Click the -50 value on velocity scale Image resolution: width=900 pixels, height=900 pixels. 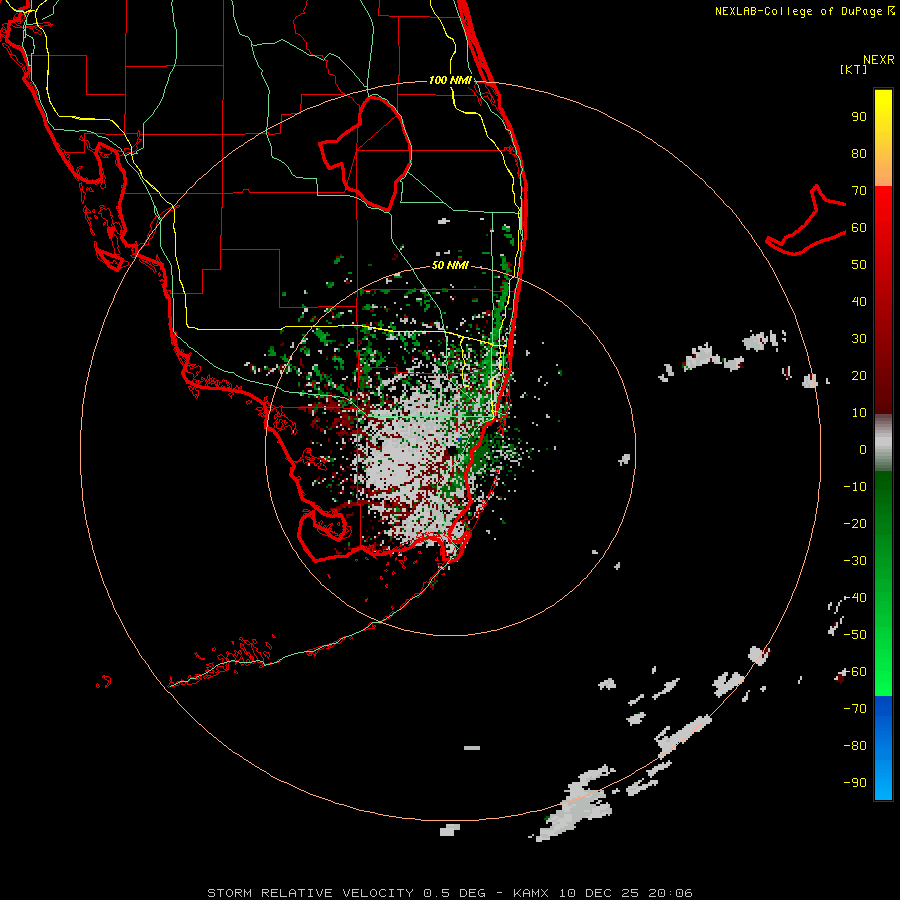[x=855, y=635]
